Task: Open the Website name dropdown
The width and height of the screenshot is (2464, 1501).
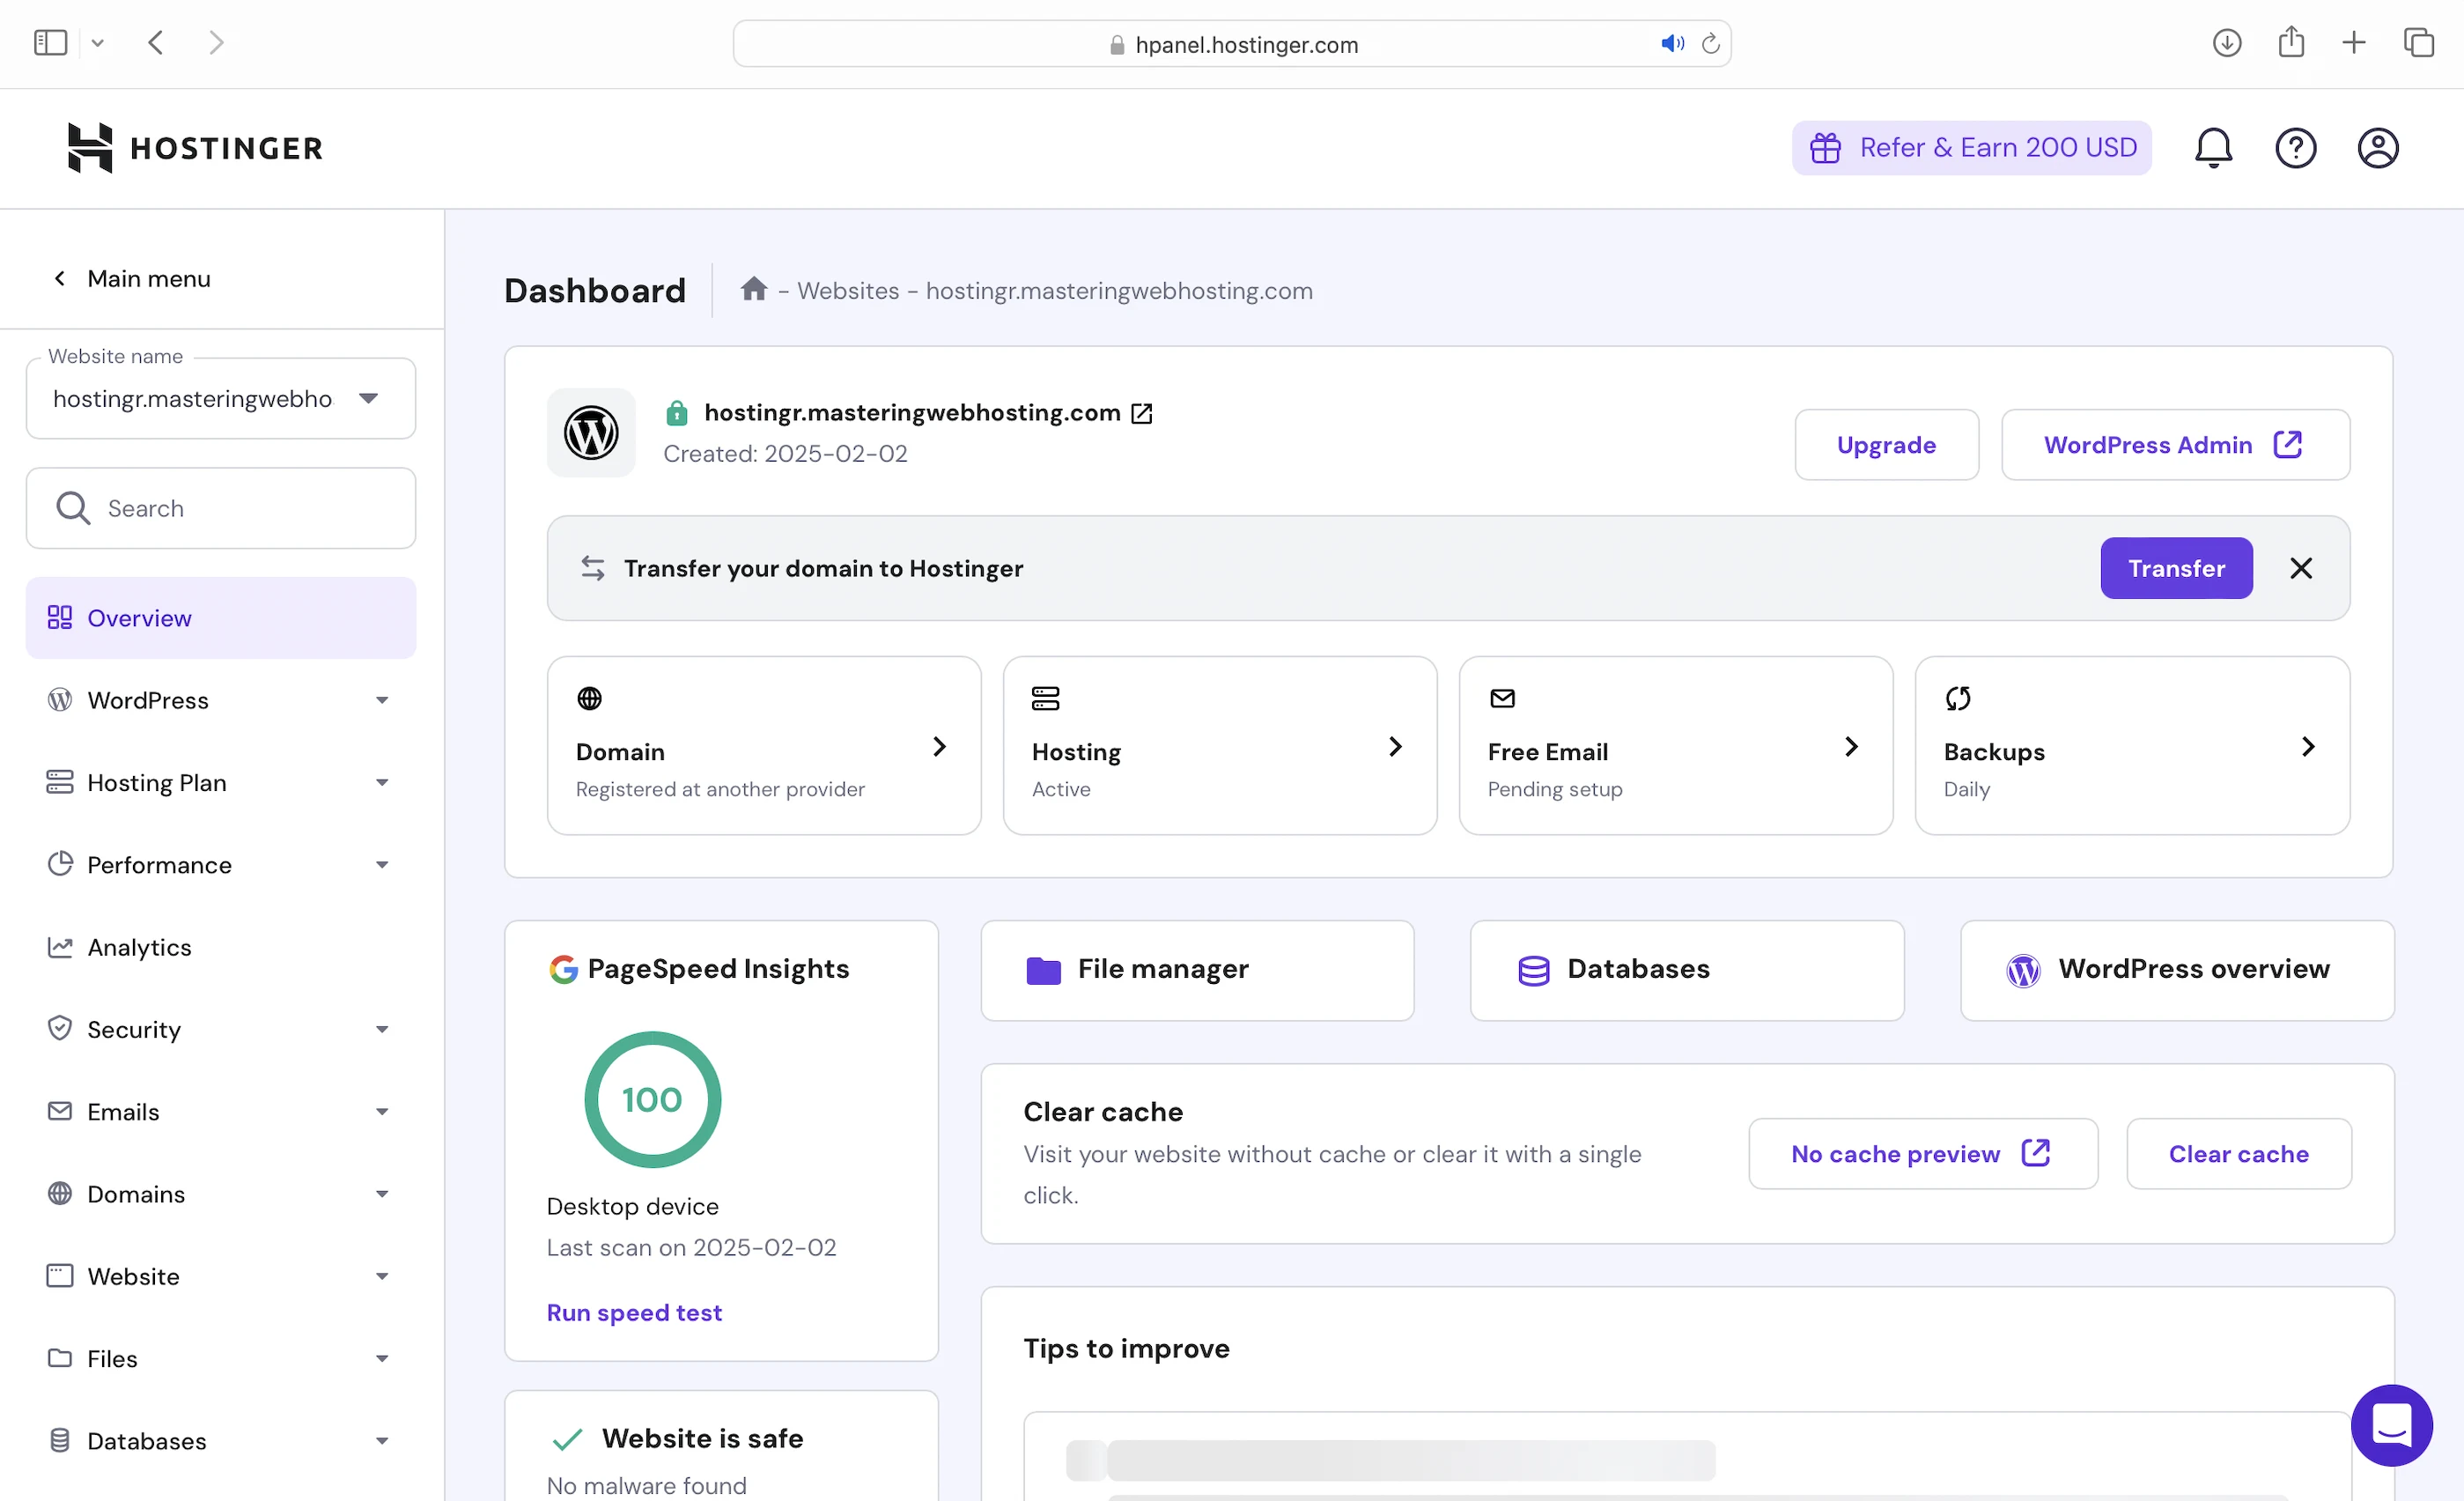Action: click(220, 399)
